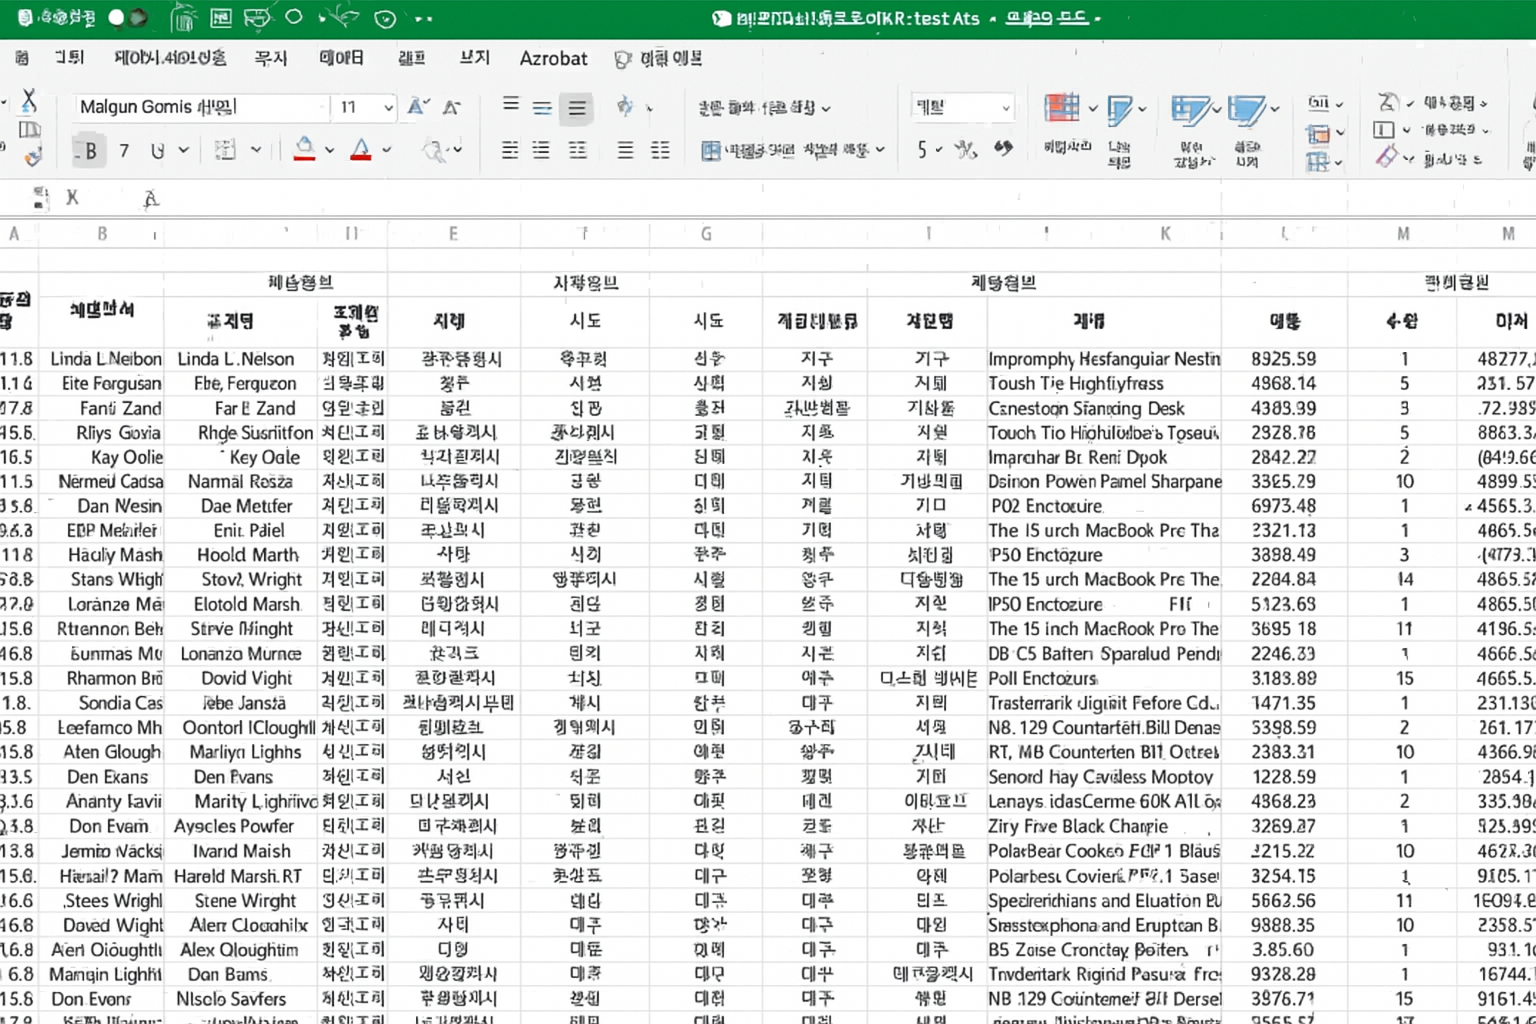This screenshot has height=1024, width=1536.
Task: Open the Conditional Formatting icon
Action: click(1062, 109)
